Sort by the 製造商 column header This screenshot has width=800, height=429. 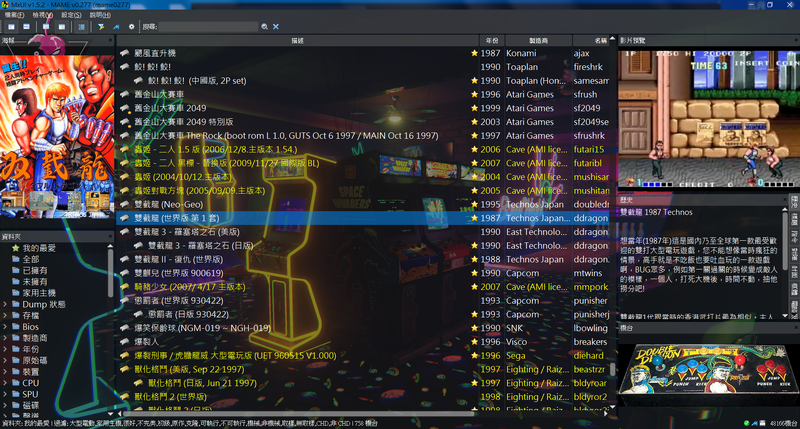pyautogui.click(x=538, y=41)
